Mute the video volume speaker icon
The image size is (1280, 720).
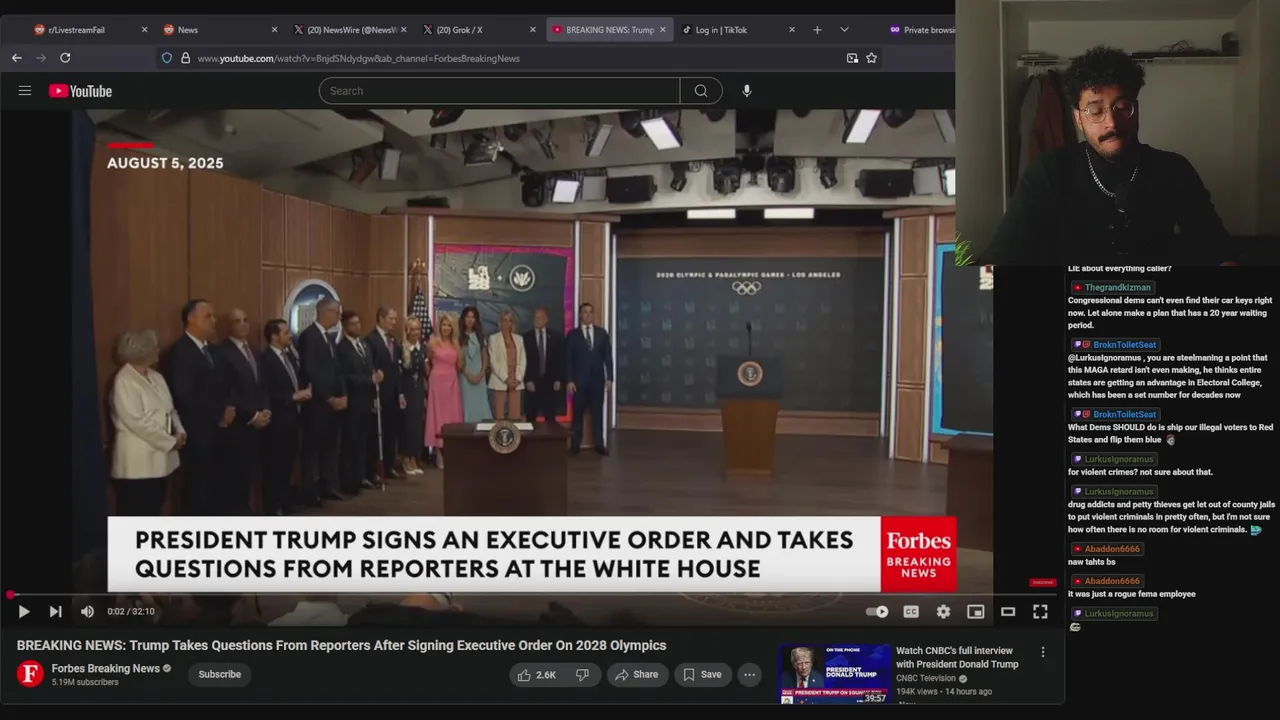[87, 612]
